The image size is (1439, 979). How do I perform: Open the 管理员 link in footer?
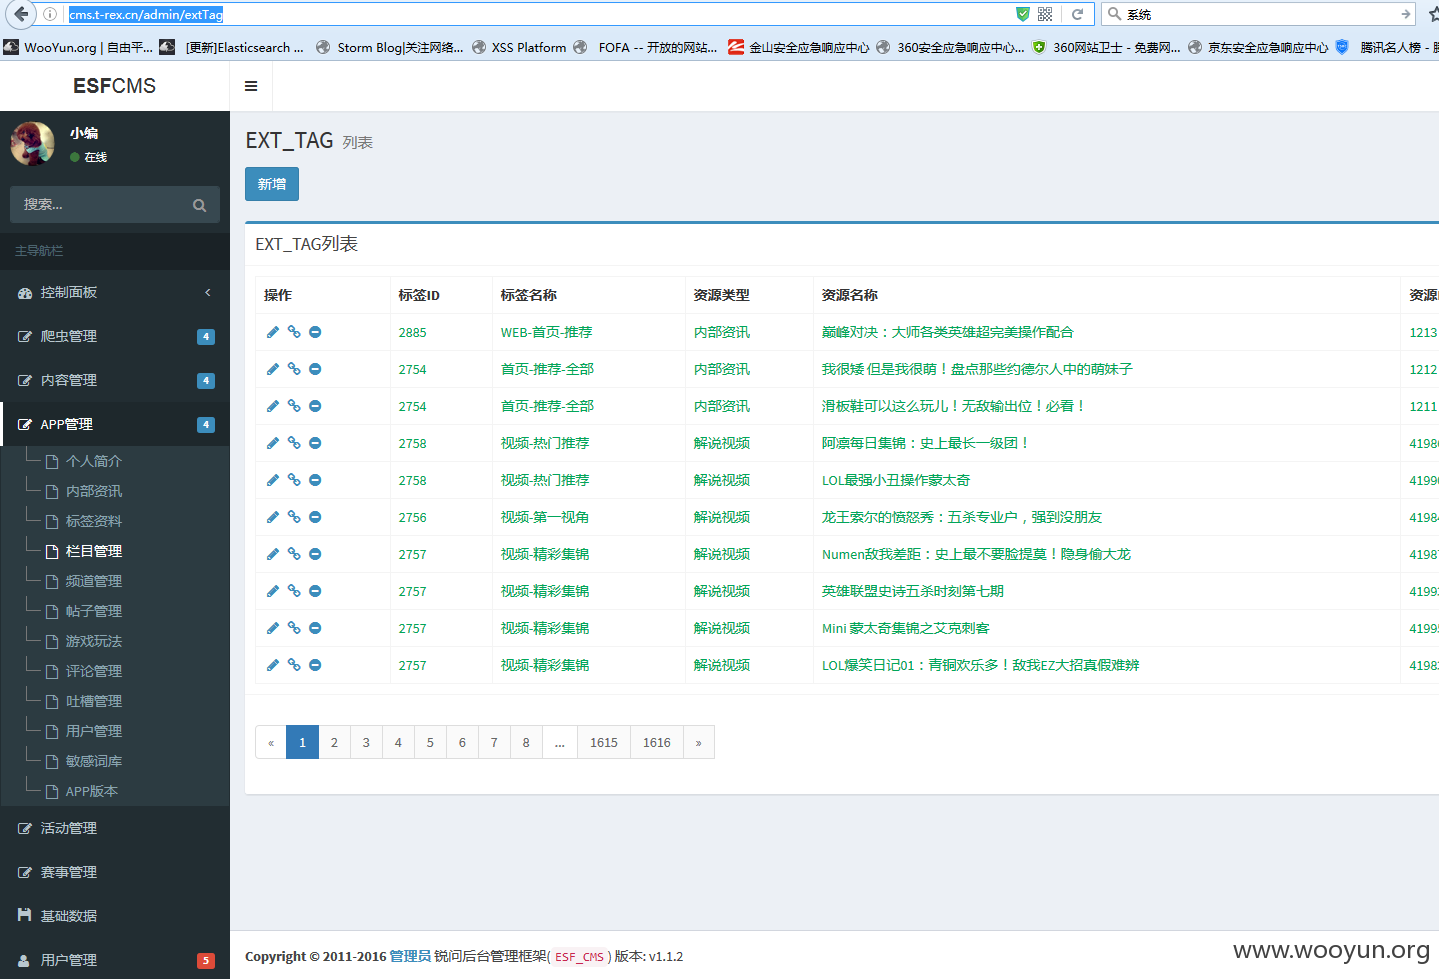410,956
